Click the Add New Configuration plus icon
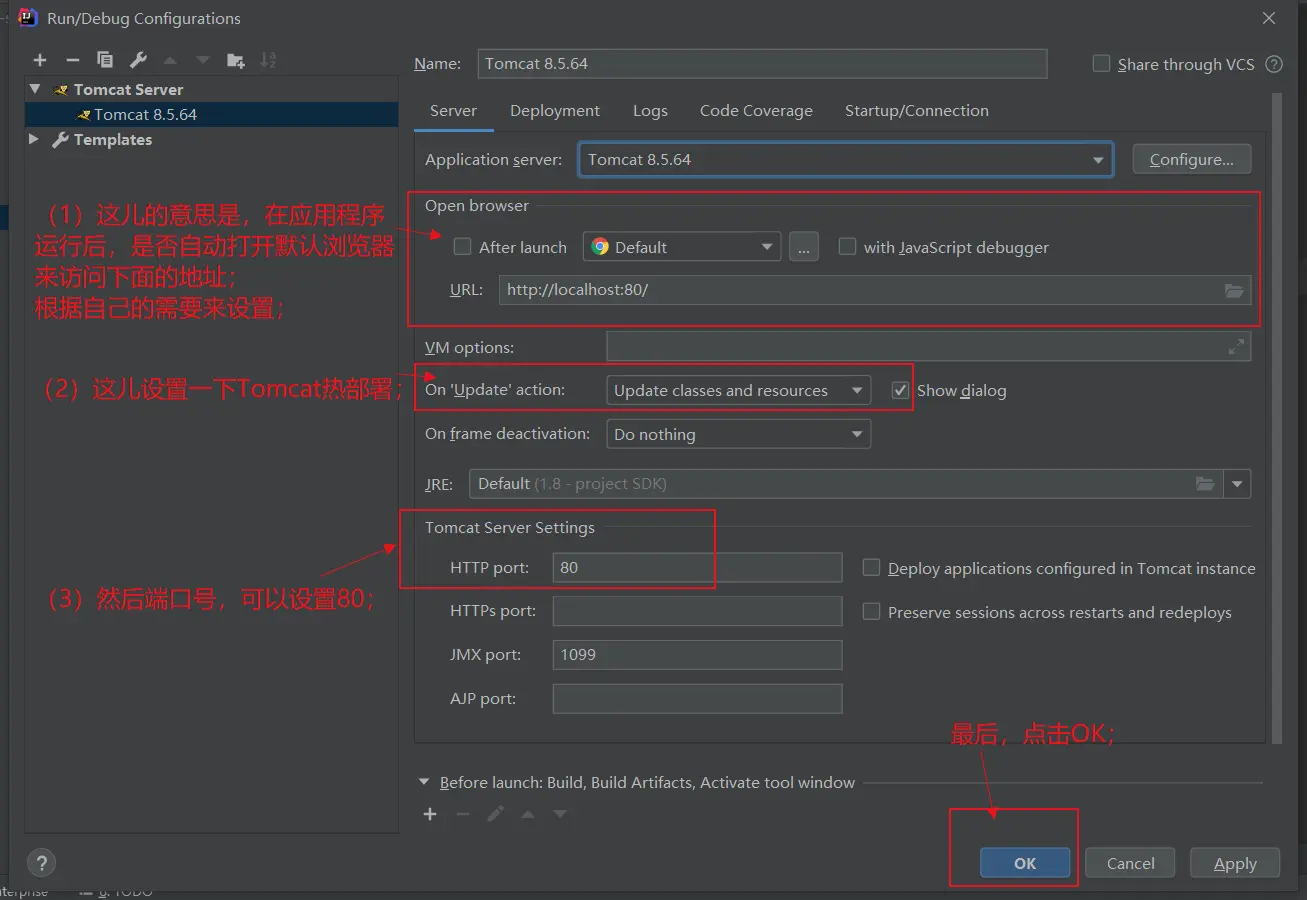The width and height of the screenshot is (1307, 900). pos(40,60)
